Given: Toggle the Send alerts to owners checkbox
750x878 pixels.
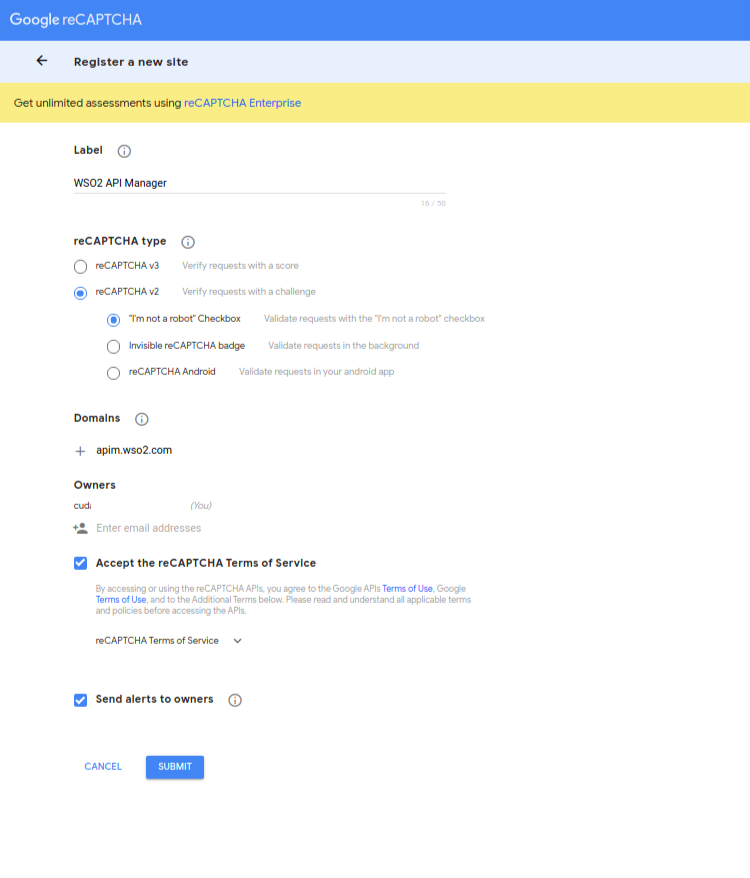Looking at the screenshot, I should point(81,700).
